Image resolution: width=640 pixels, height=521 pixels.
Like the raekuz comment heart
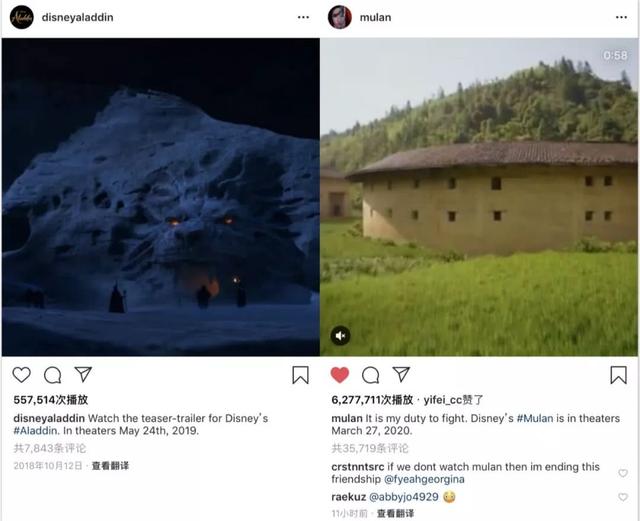(623, 497)
